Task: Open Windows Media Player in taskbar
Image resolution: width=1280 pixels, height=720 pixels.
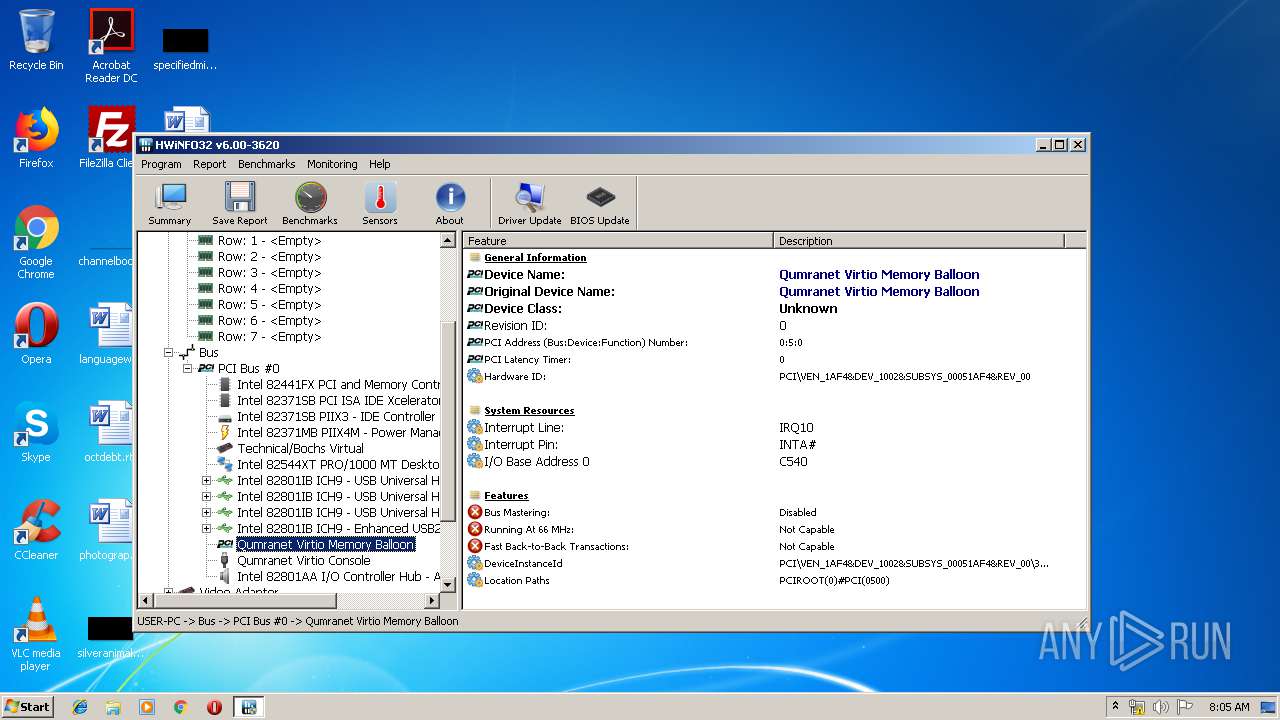Action: click(147, 707)
